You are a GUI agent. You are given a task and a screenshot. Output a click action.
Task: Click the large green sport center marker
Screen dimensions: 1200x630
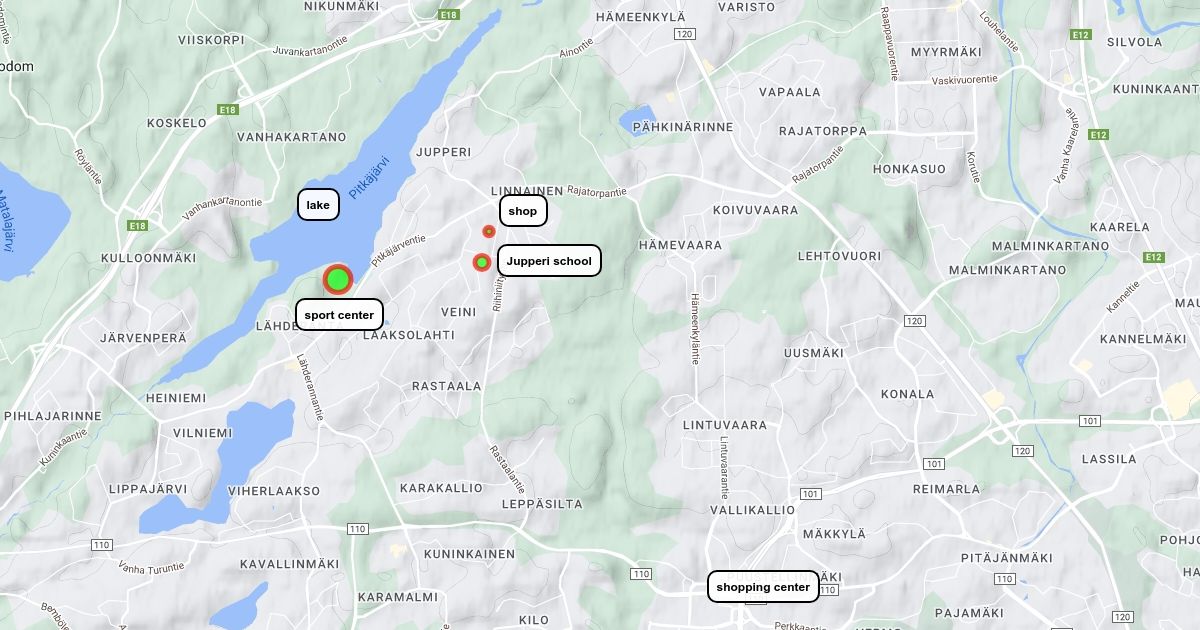click(338, 279)
